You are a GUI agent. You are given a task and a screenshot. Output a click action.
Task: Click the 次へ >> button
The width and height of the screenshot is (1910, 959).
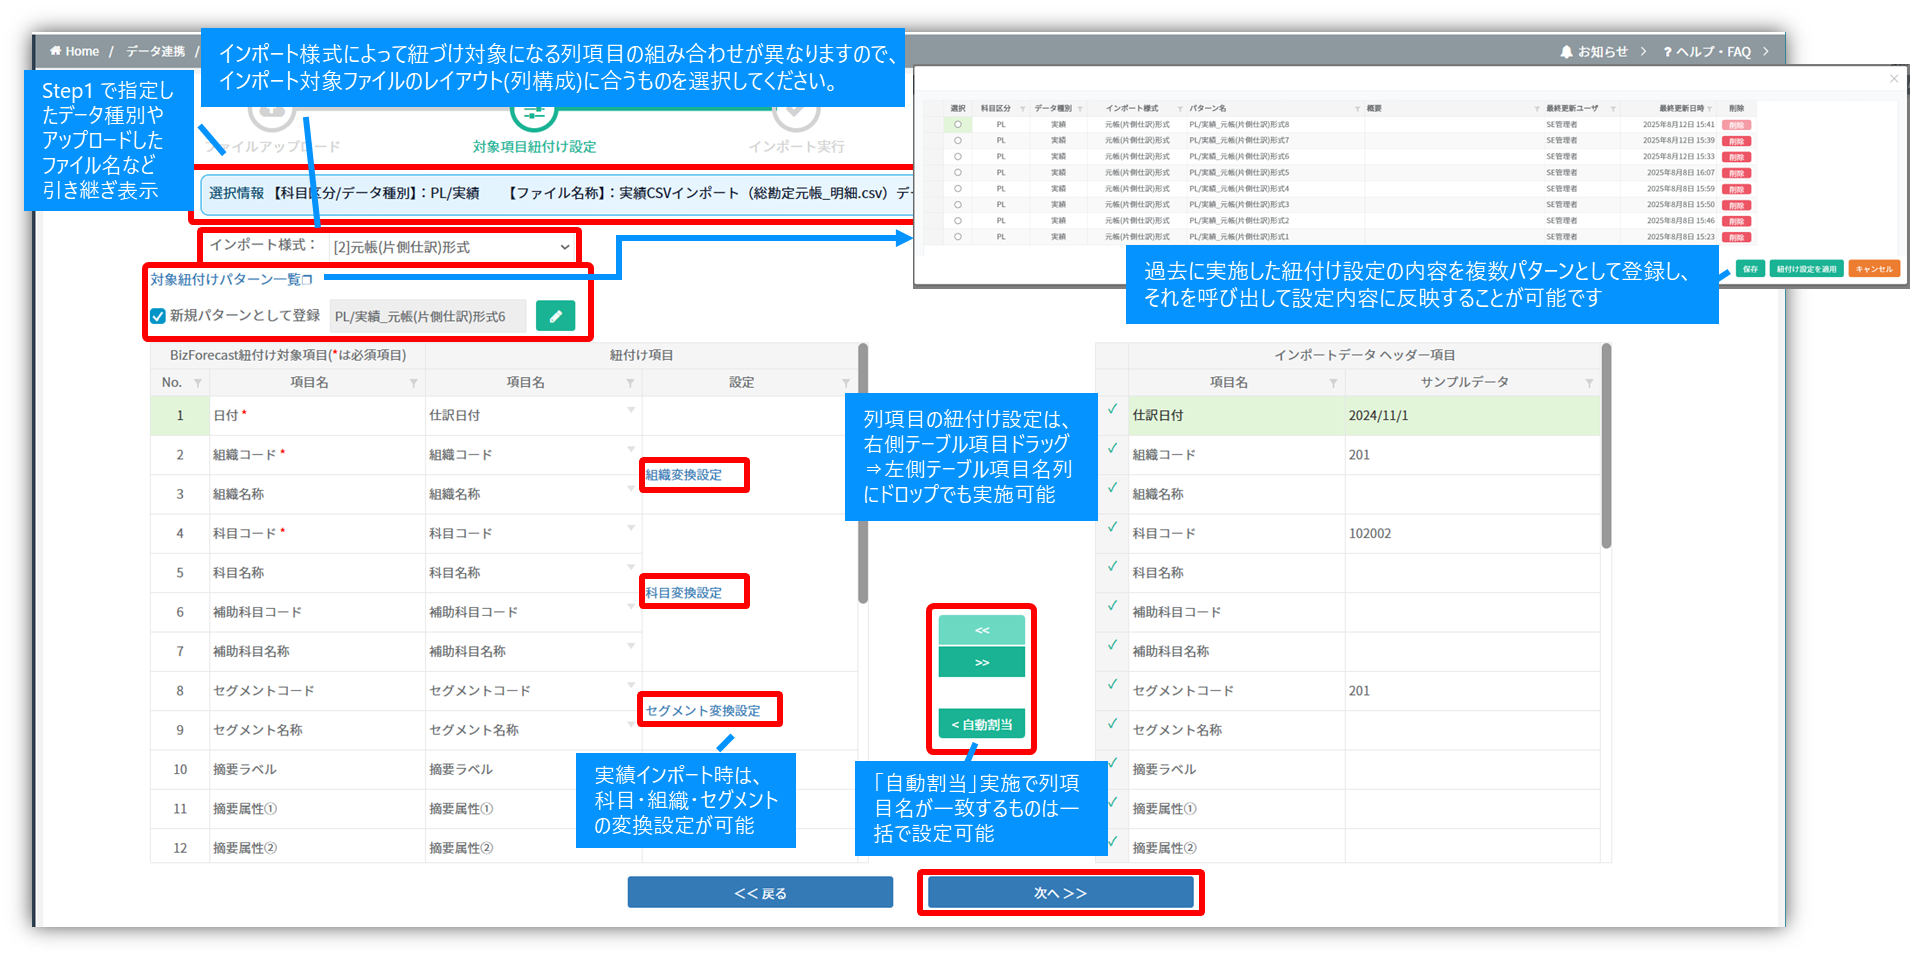[1060, 893]
